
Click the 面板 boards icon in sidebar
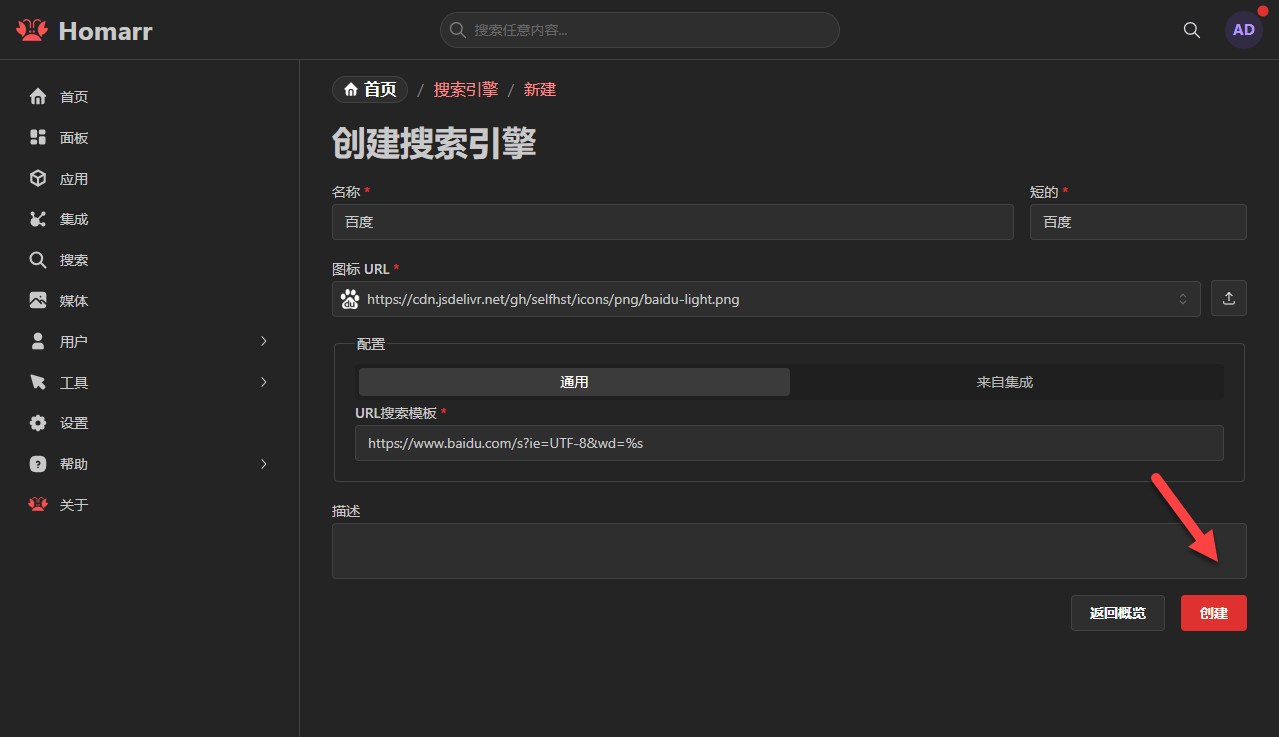coord(38,138)
